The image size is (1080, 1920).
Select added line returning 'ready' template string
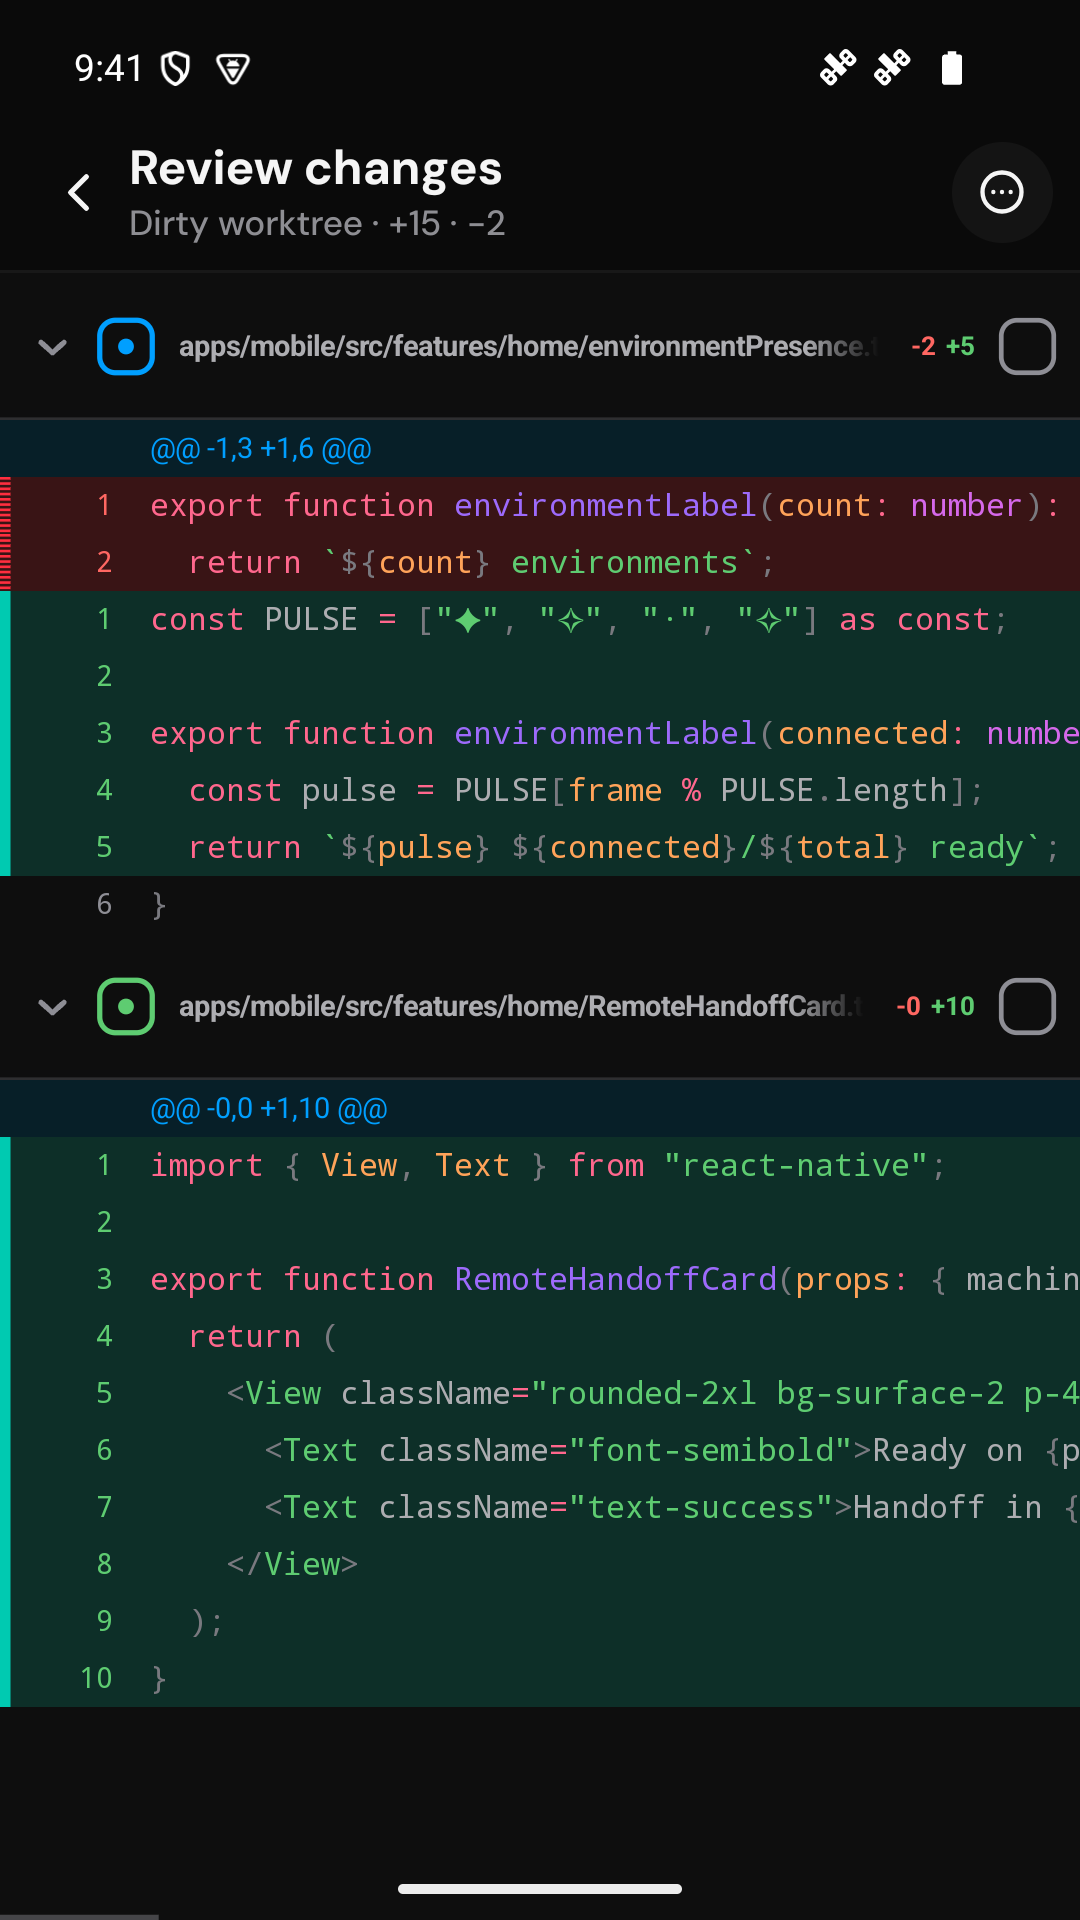pyautogui.click(x=540, y=847)
